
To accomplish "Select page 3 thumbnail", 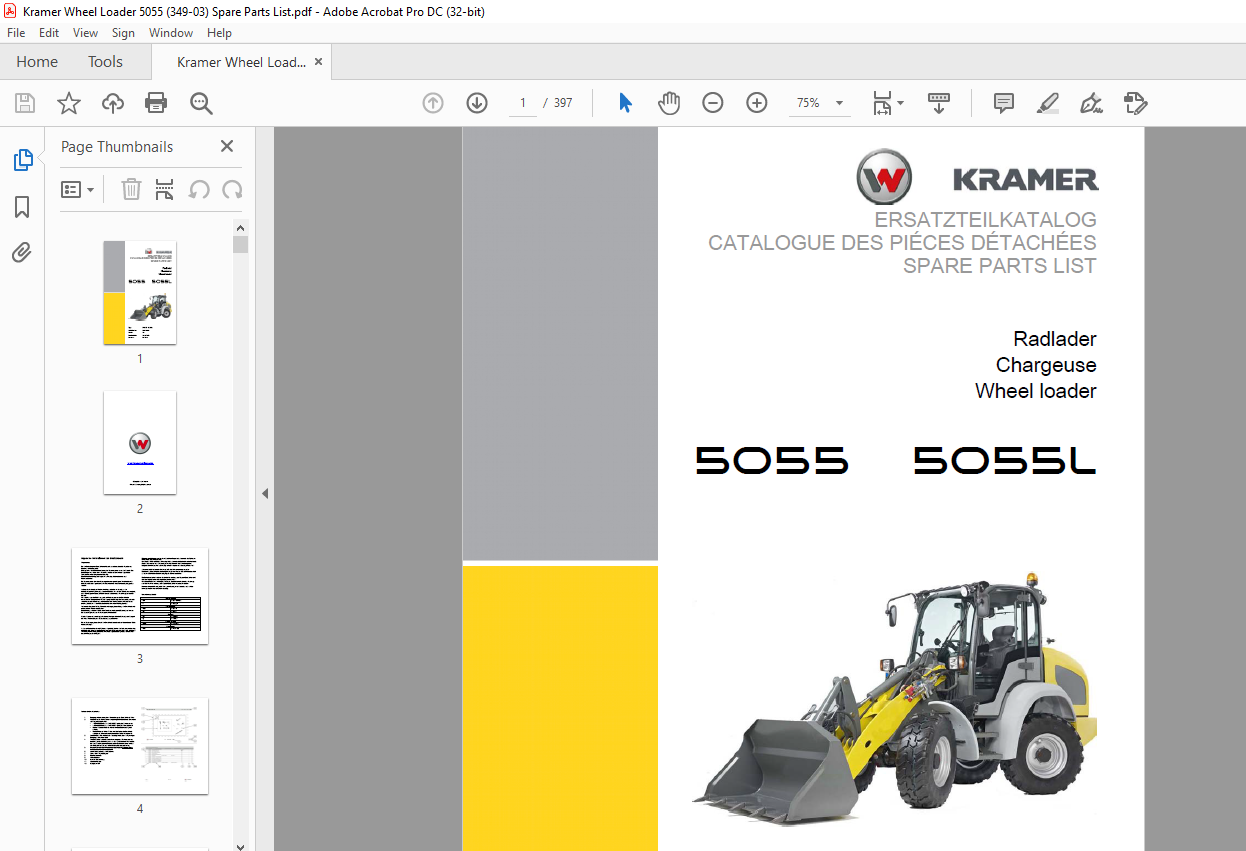I will pos(140,595).
